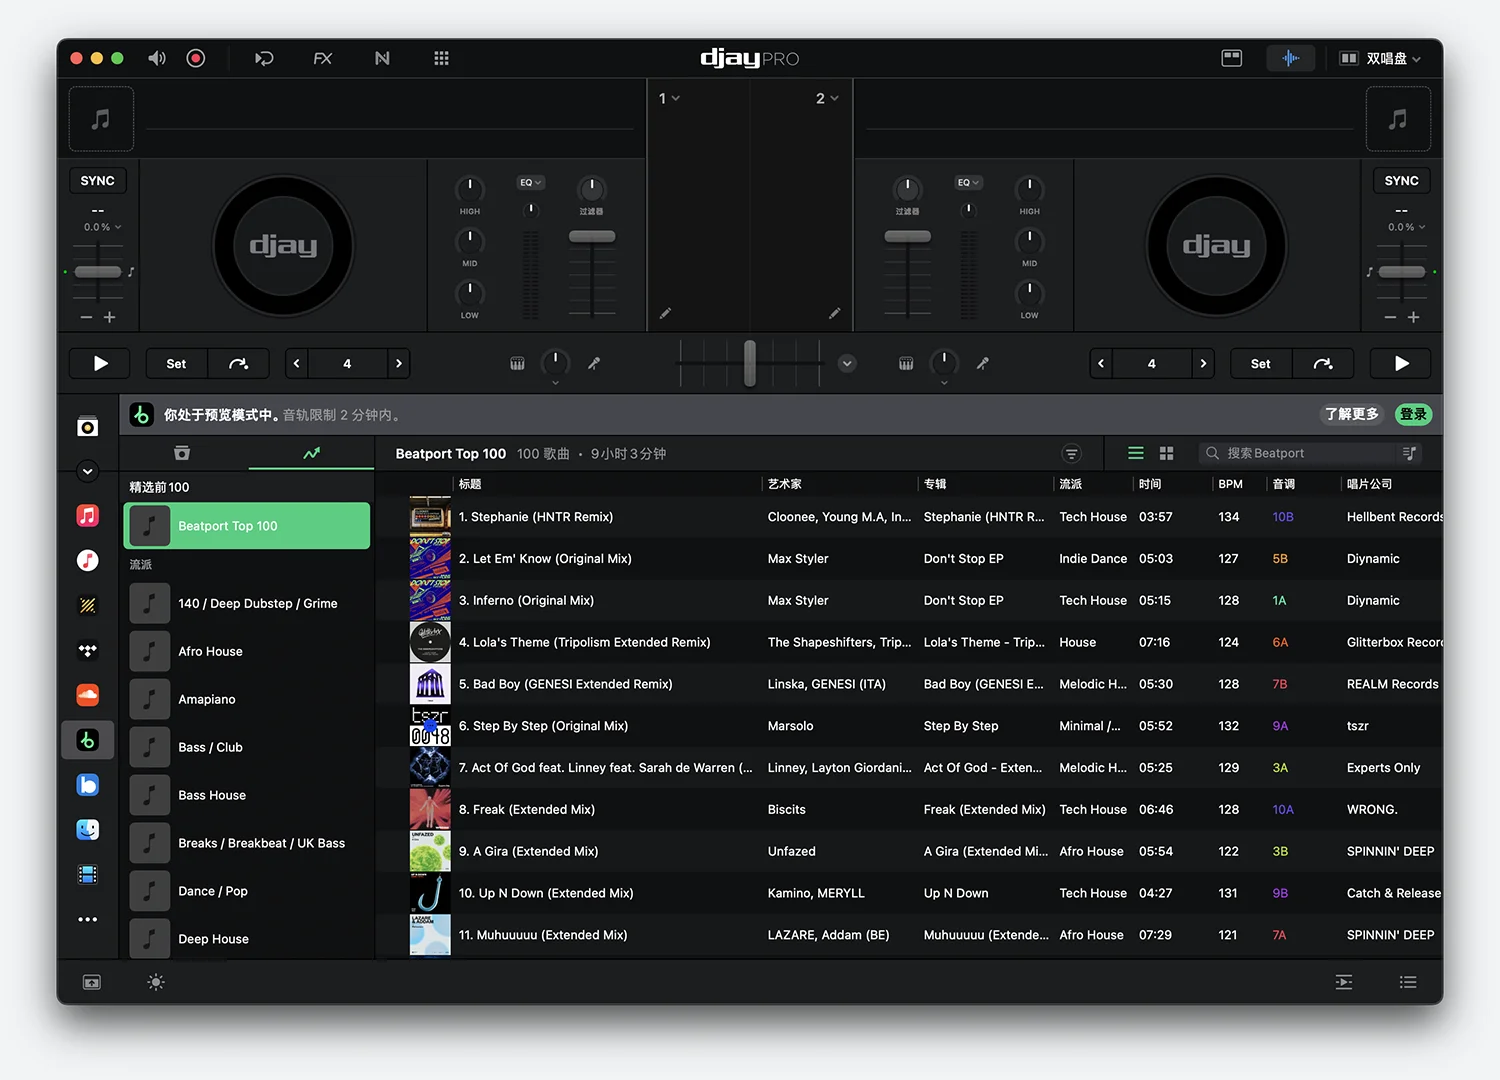The height and width of the screenshot is (1080, 1500).
Task: Toggle the Automix brightness icon at bottom
Action: point(156,982)
